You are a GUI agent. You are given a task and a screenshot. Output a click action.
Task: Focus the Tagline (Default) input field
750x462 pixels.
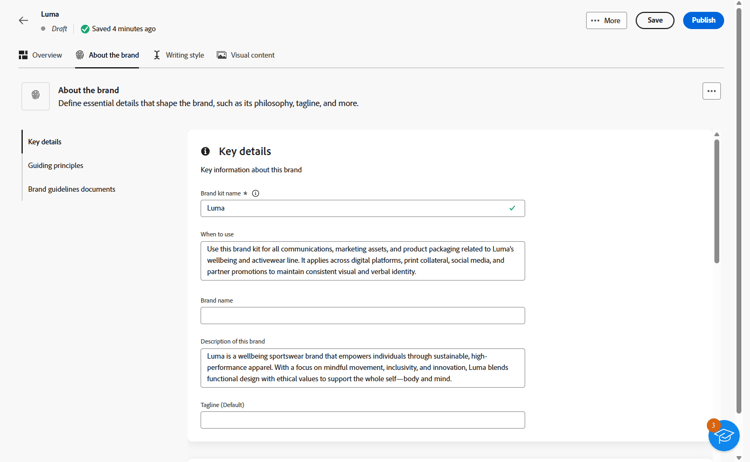(362, 420)
